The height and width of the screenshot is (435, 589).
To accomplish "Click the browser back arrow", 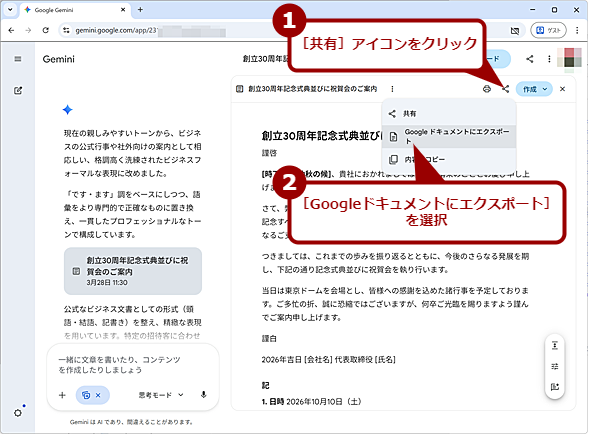I will tap(11, 30).
